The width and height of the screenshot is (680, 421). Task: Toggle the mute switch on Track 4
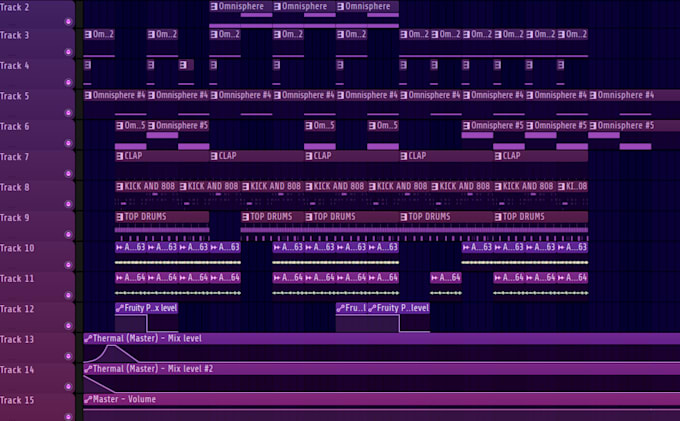[68, 82]
